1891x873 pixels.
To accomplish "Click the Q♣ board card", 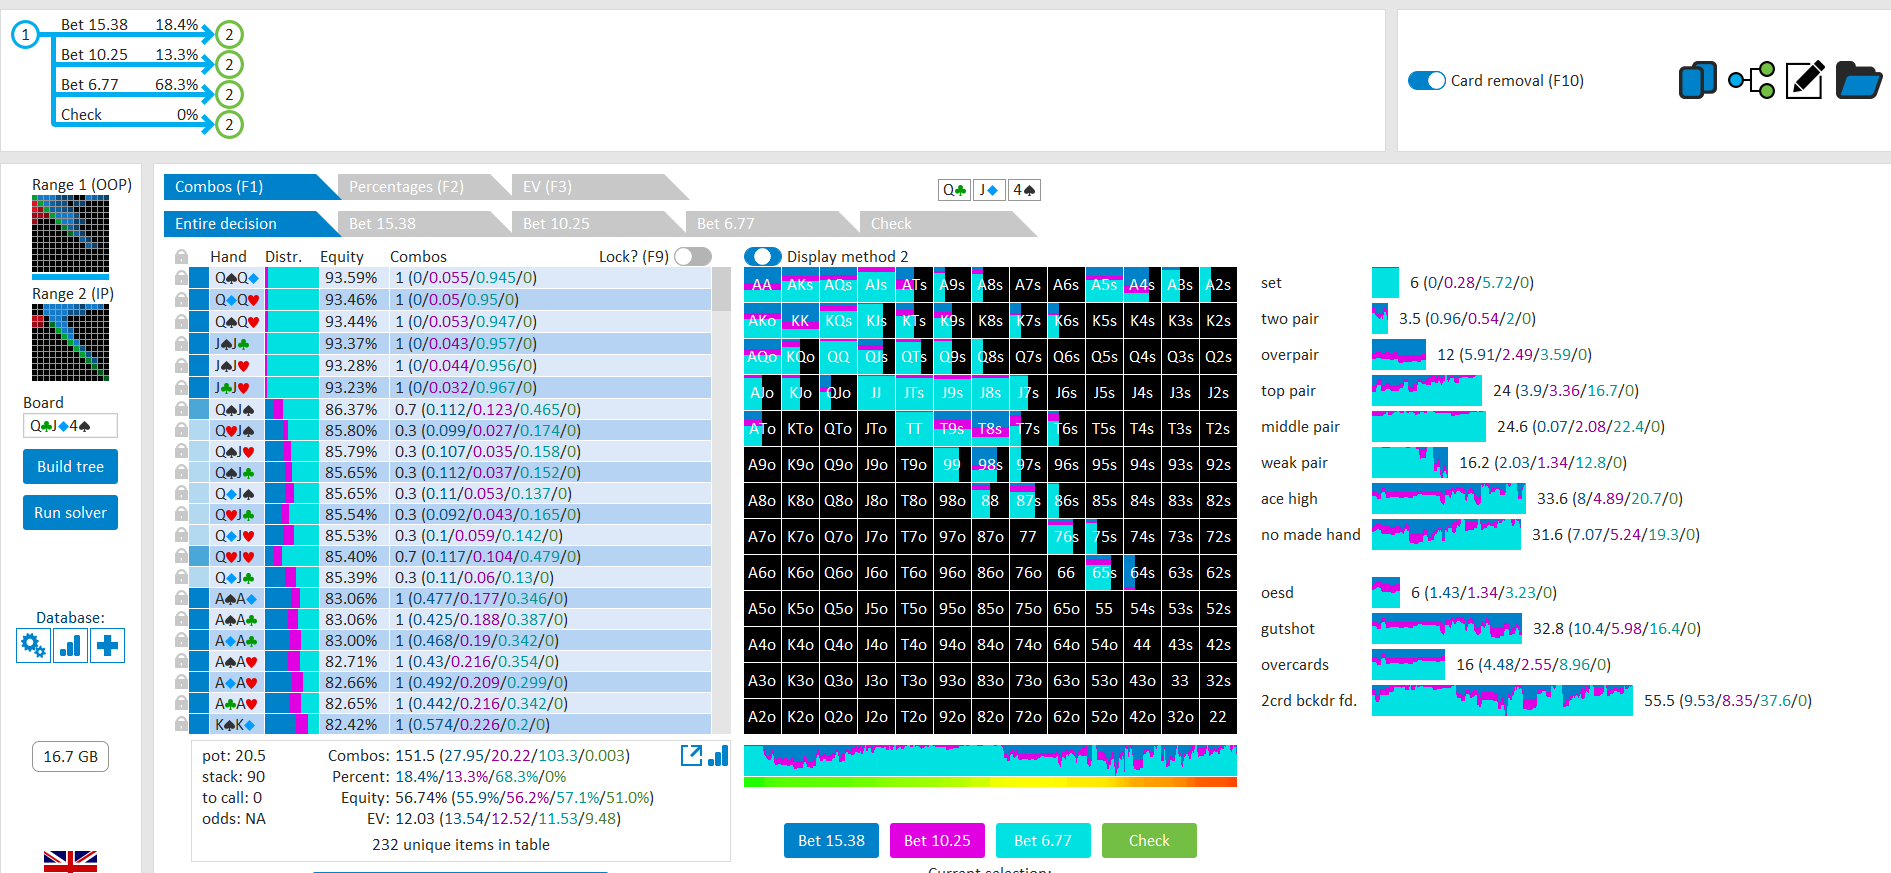I will pyautogui.click(x=955, y=189).
